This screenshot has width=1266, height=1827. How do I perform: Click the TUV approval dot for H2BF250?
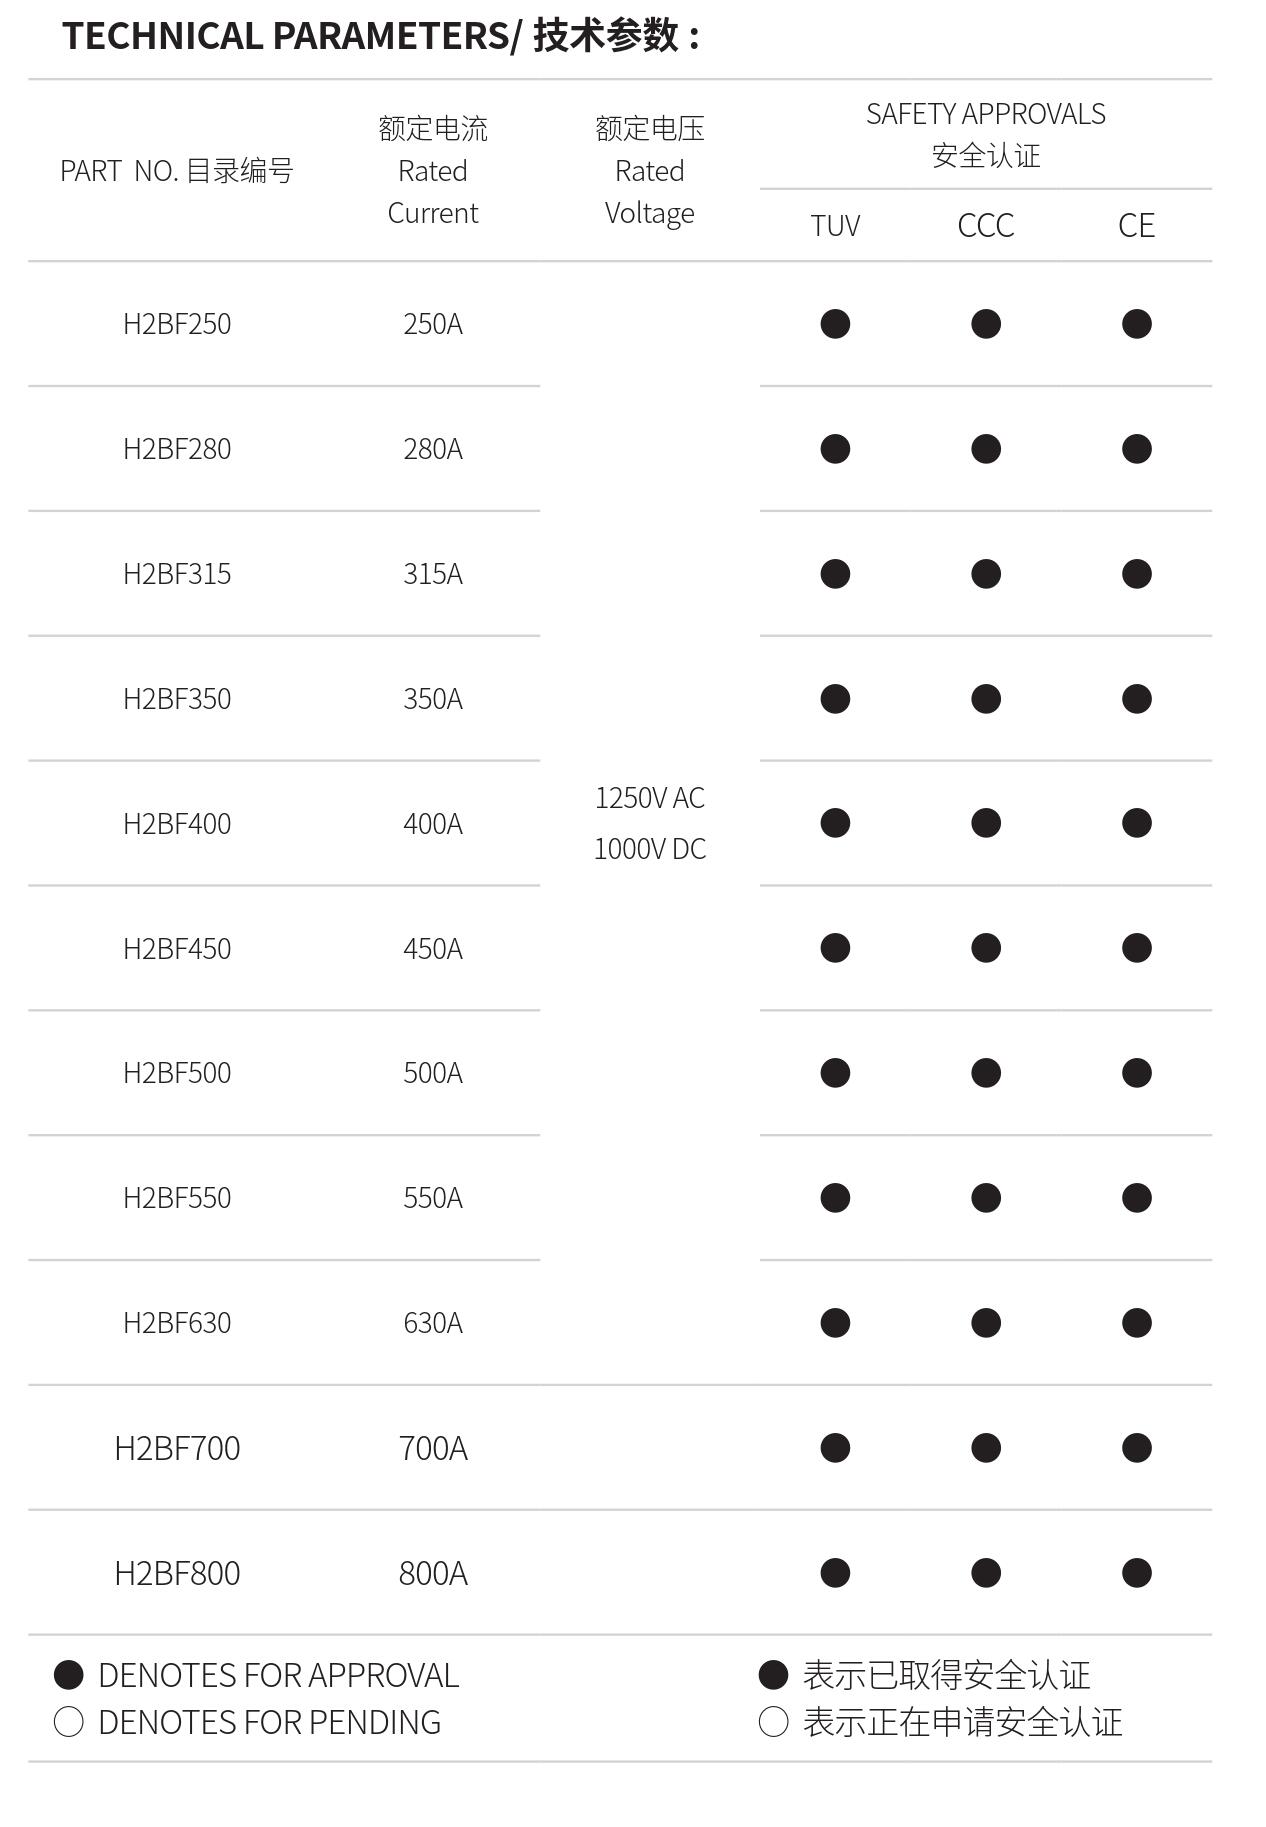835,324
